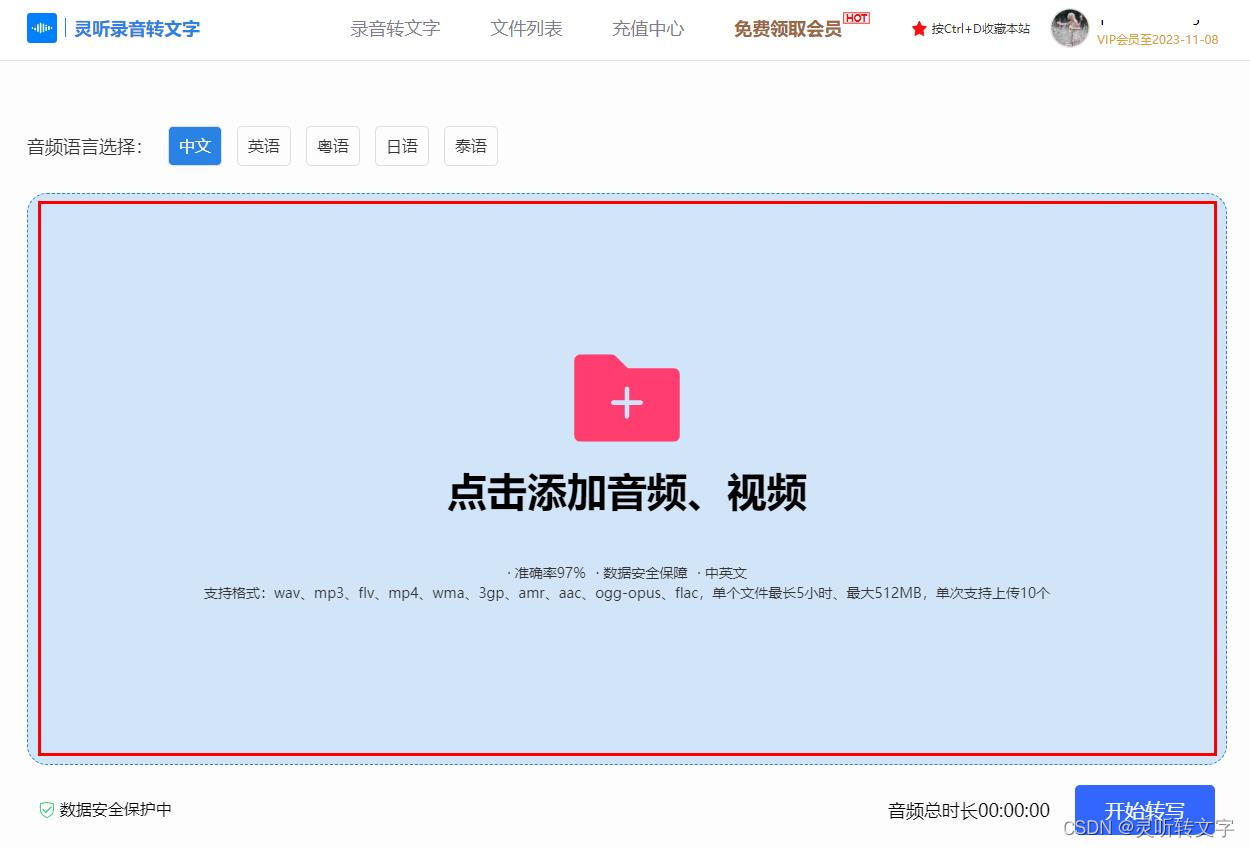Click the 音频语言选择 label
The height and width of the screenshot is (847, 1250).
(85, 147)
